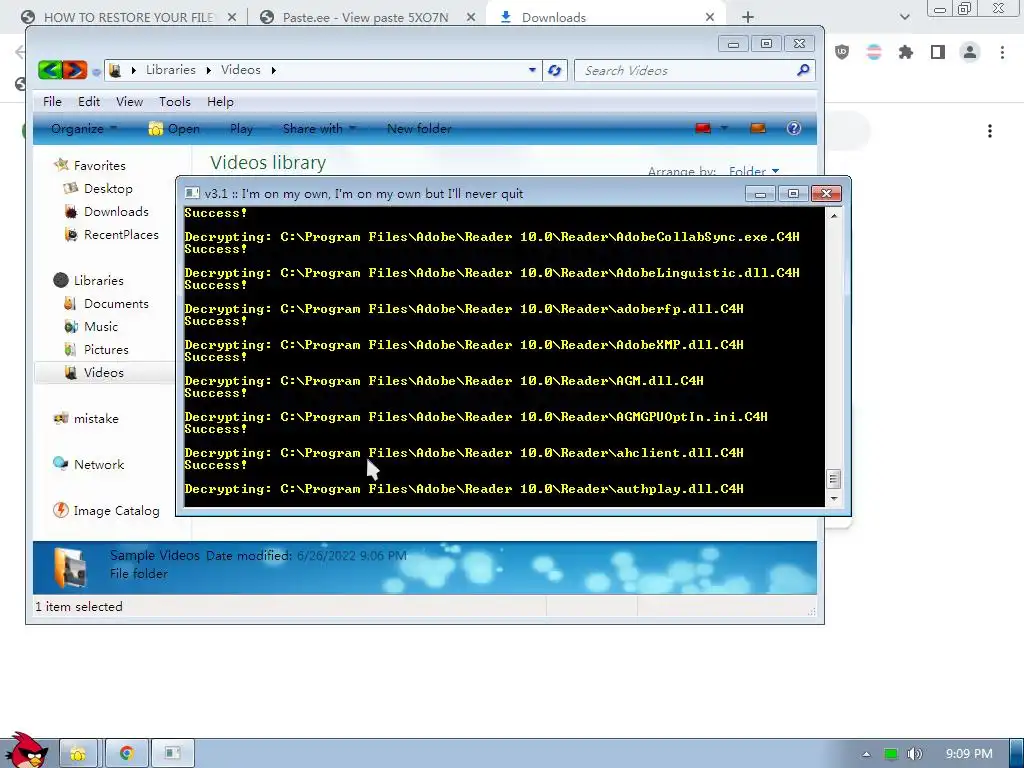The image size is (1024, 768).
Task: Click the refresh icon beside the address bar
Action: coord(554,71)
